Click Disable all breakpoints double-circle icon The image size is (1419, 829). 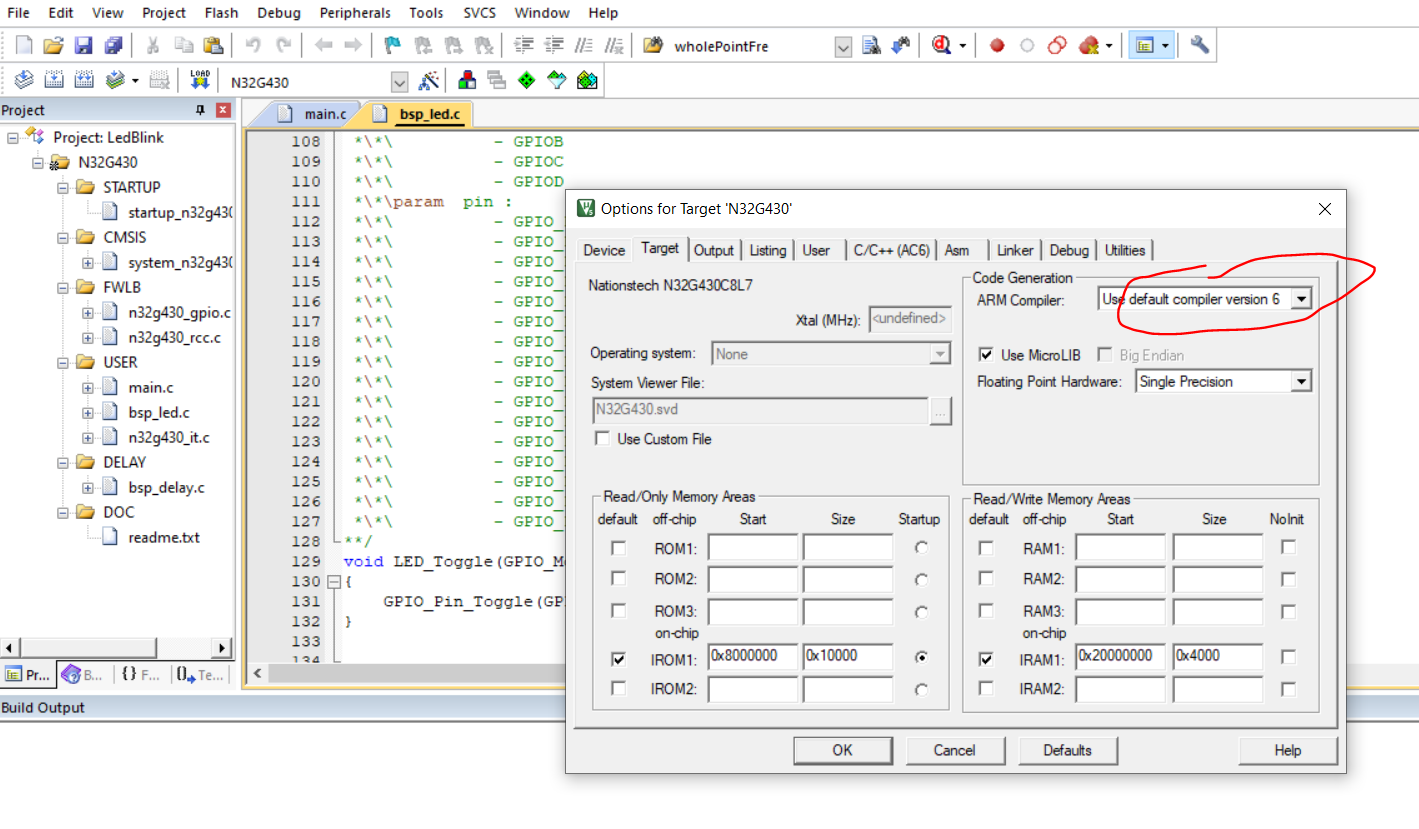(x=1057, y=45)
